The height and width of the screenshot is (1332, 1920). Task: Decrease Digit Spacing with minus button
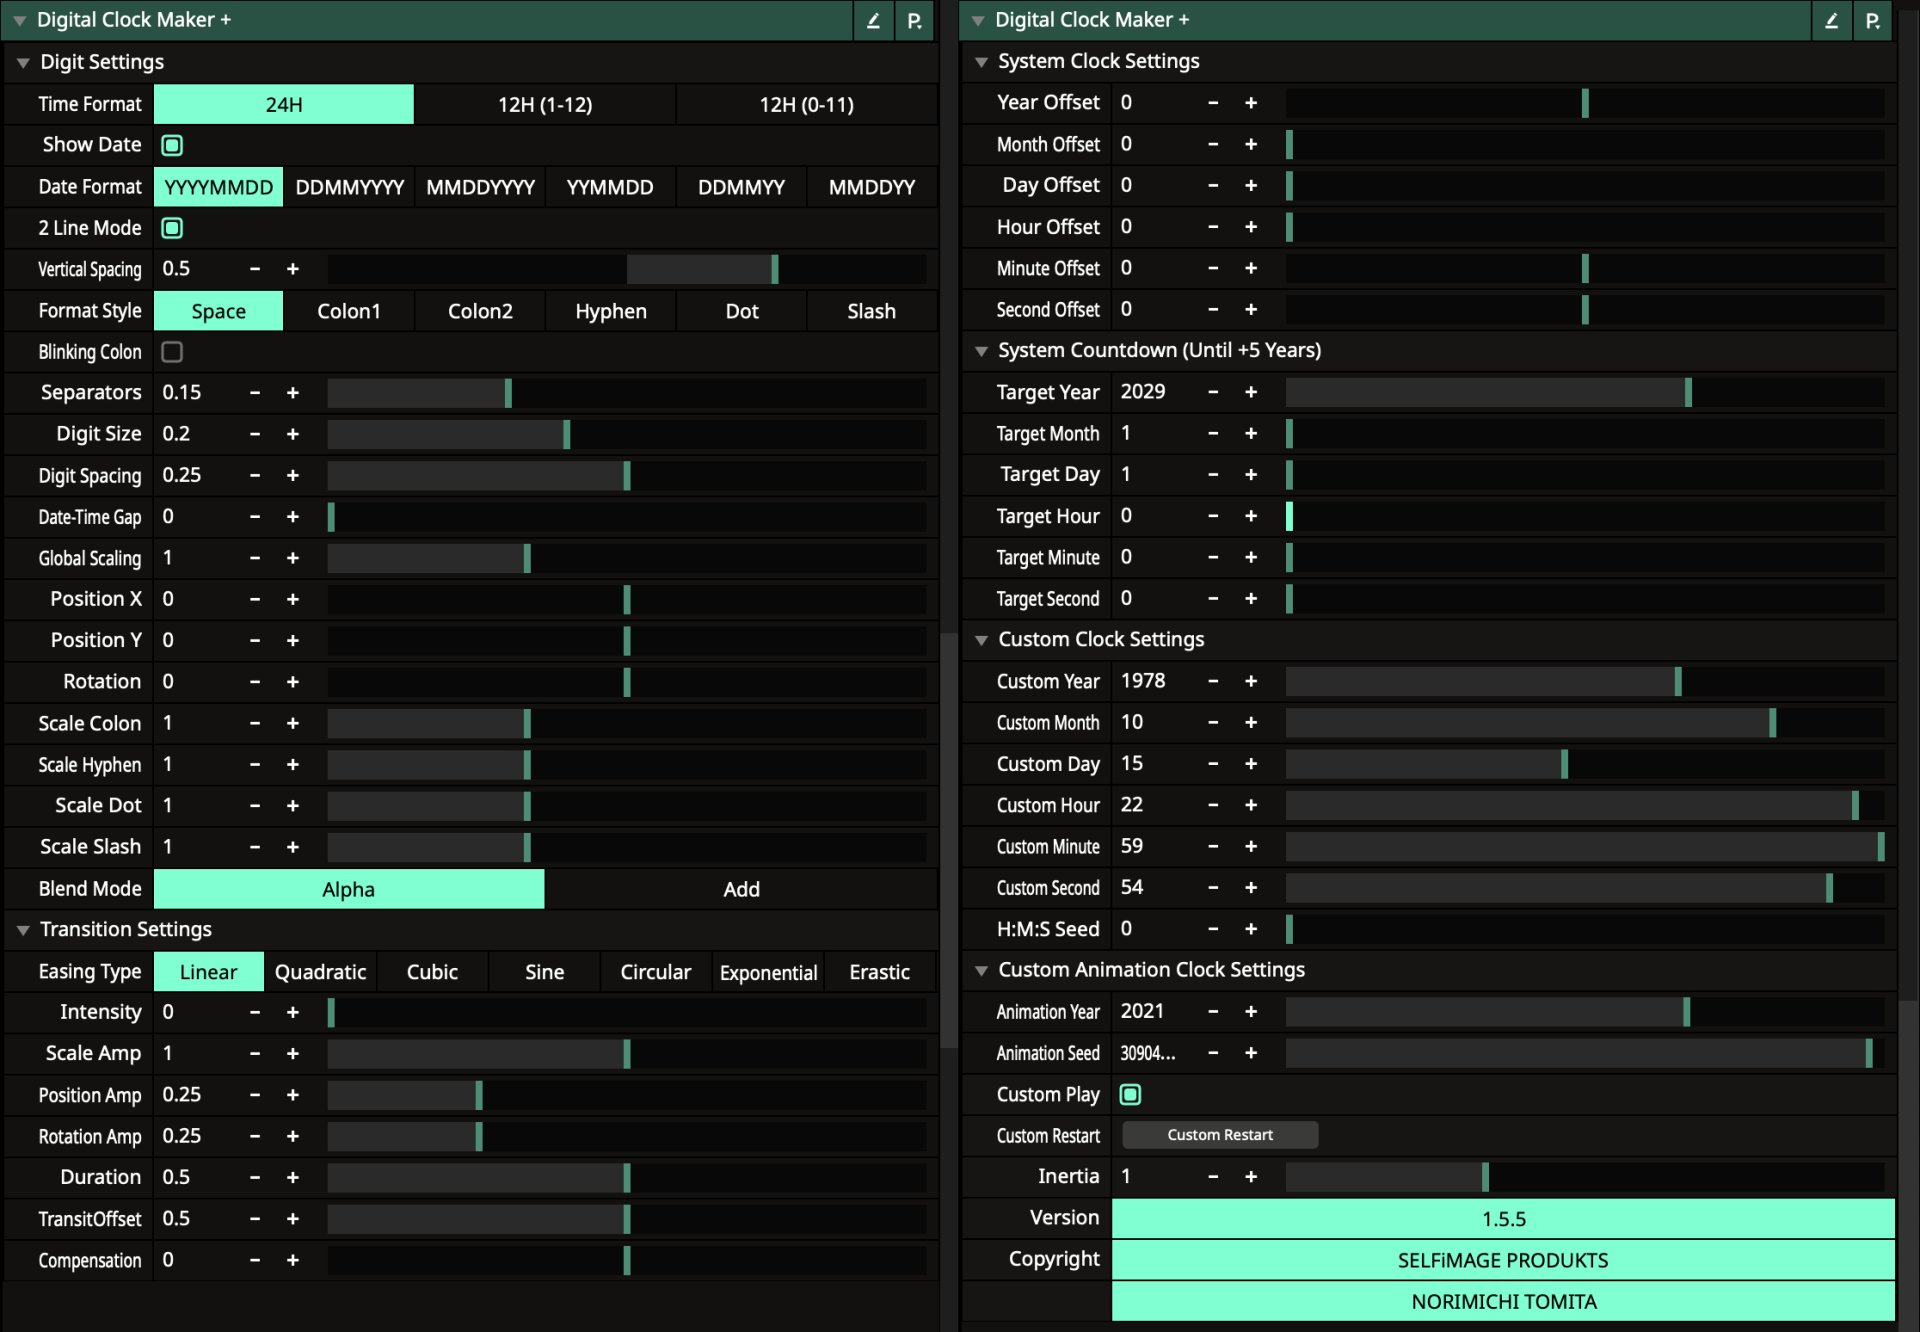255,475
